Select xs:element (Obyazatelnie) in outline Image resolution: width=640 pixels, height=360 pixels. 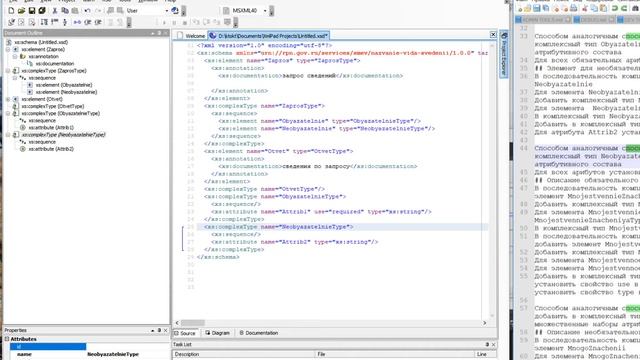[x=64, y=85]
